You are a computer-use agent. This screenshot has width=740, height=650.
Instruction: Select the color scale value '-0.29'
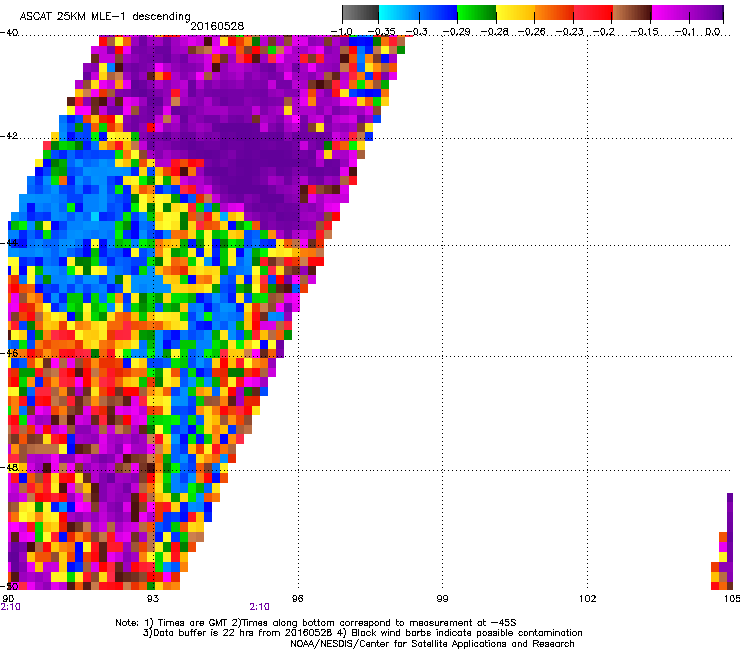click(x=456, y=32)
